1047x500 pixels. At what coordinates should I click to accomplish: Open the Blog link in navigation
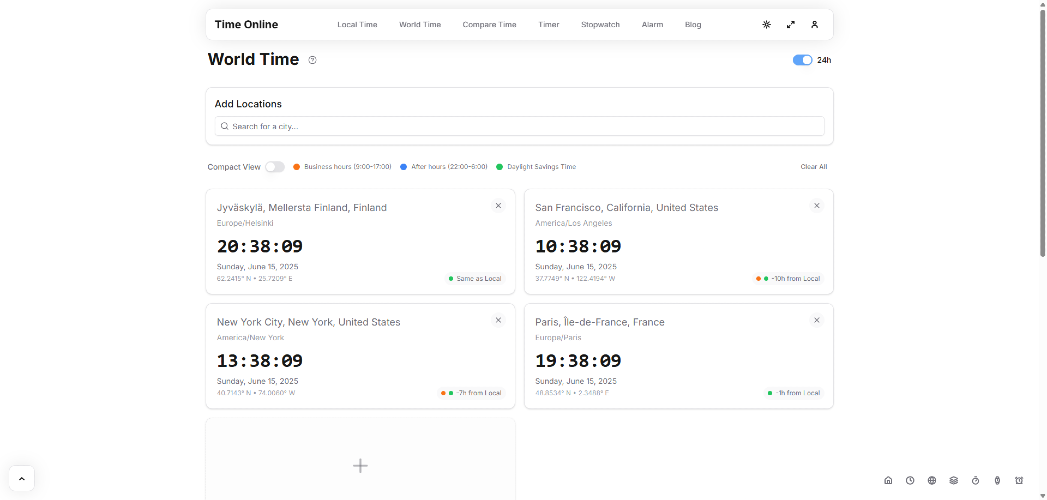693,24
